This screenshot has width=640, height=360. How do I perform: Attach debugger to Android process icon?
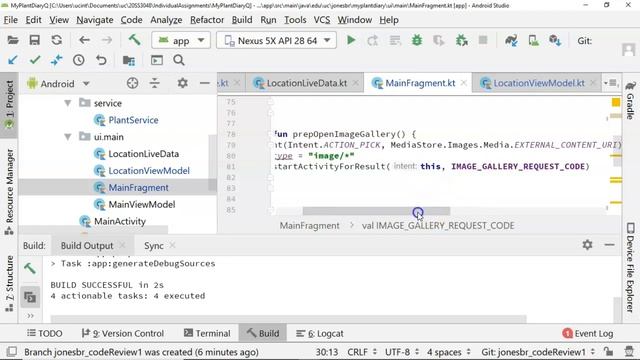462,40
